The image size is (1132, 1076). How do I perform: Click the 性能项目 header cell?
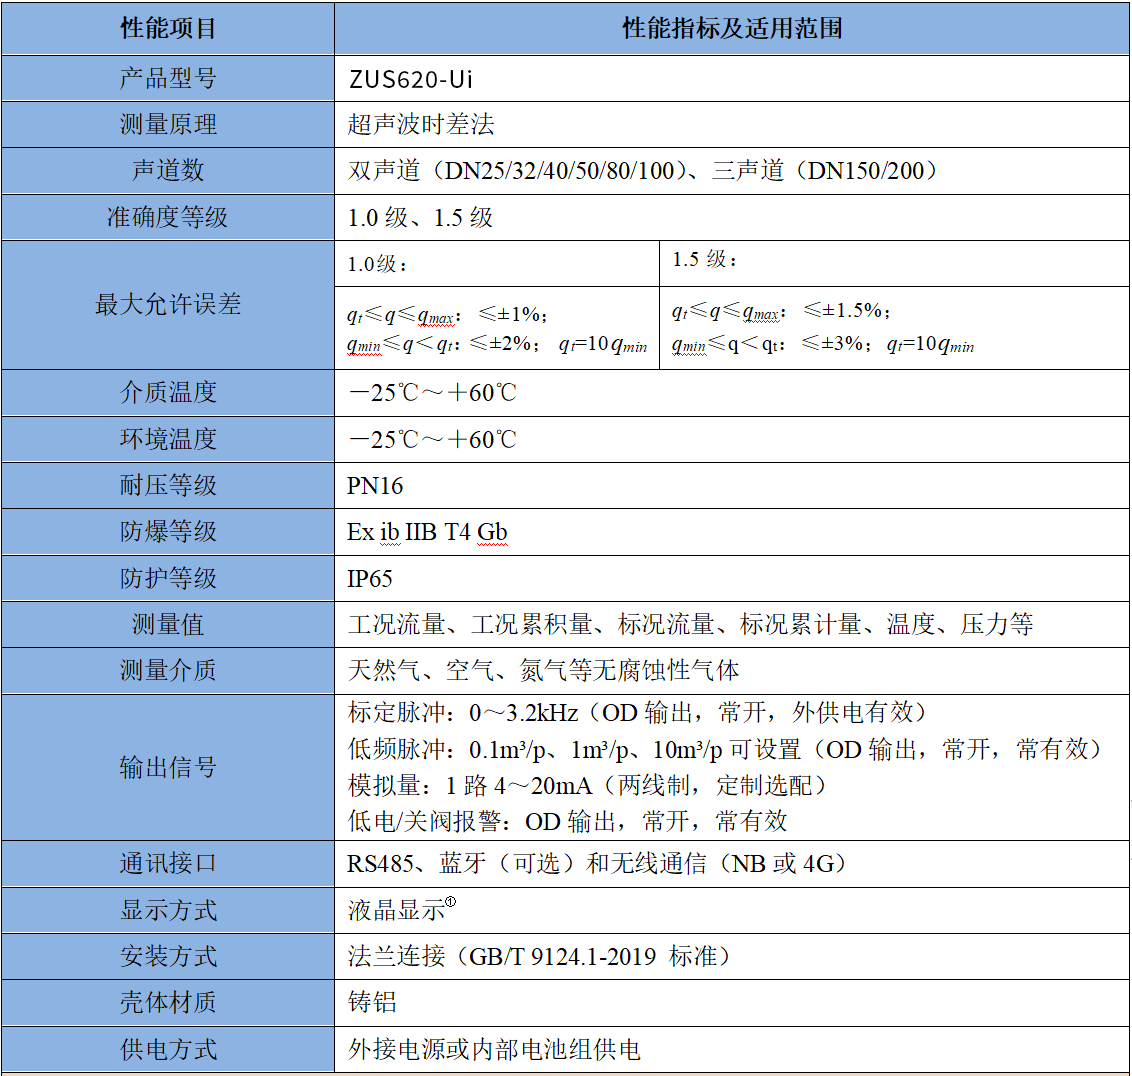pyautogui.click(x=168, y=28)
